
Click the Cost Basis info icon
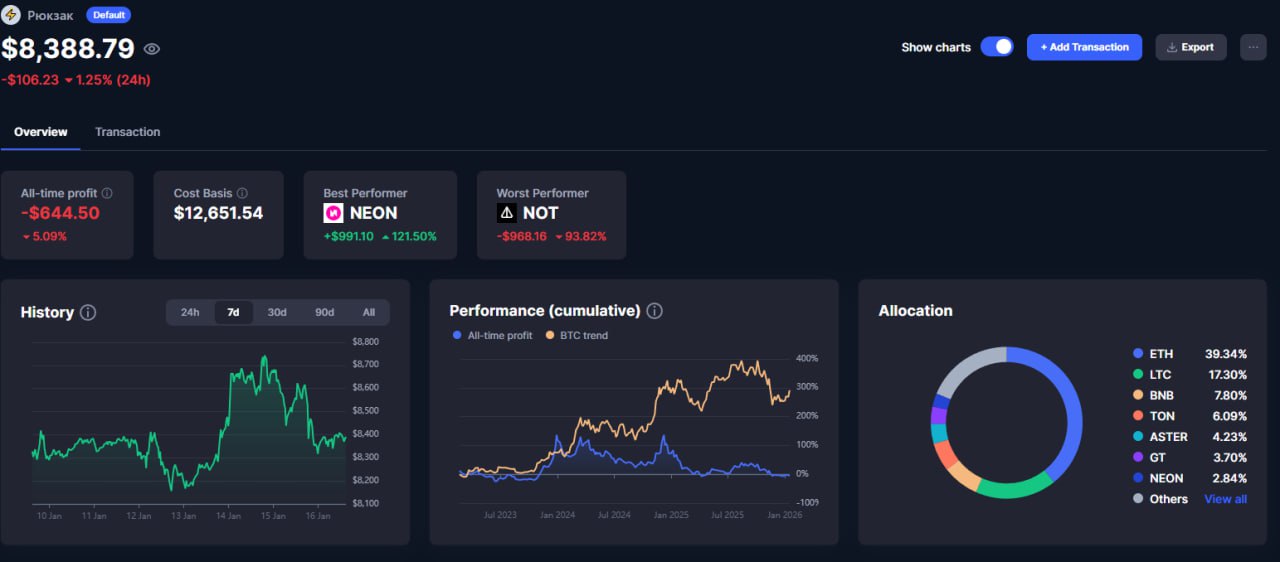coord(242,193)
